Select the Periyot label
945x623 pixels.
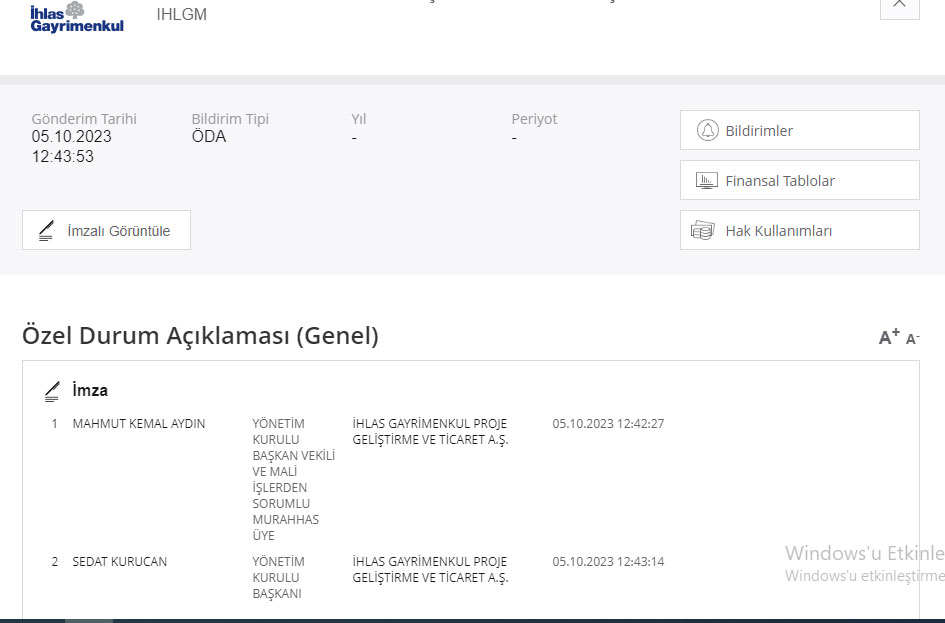coord(534,119)
